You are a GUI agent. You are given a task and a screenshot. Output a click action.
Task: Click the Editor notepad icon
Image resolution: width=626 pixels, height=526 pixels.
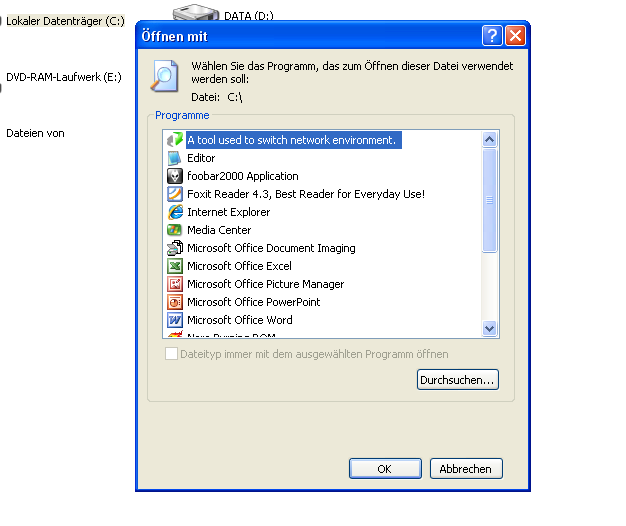(174, 158)
